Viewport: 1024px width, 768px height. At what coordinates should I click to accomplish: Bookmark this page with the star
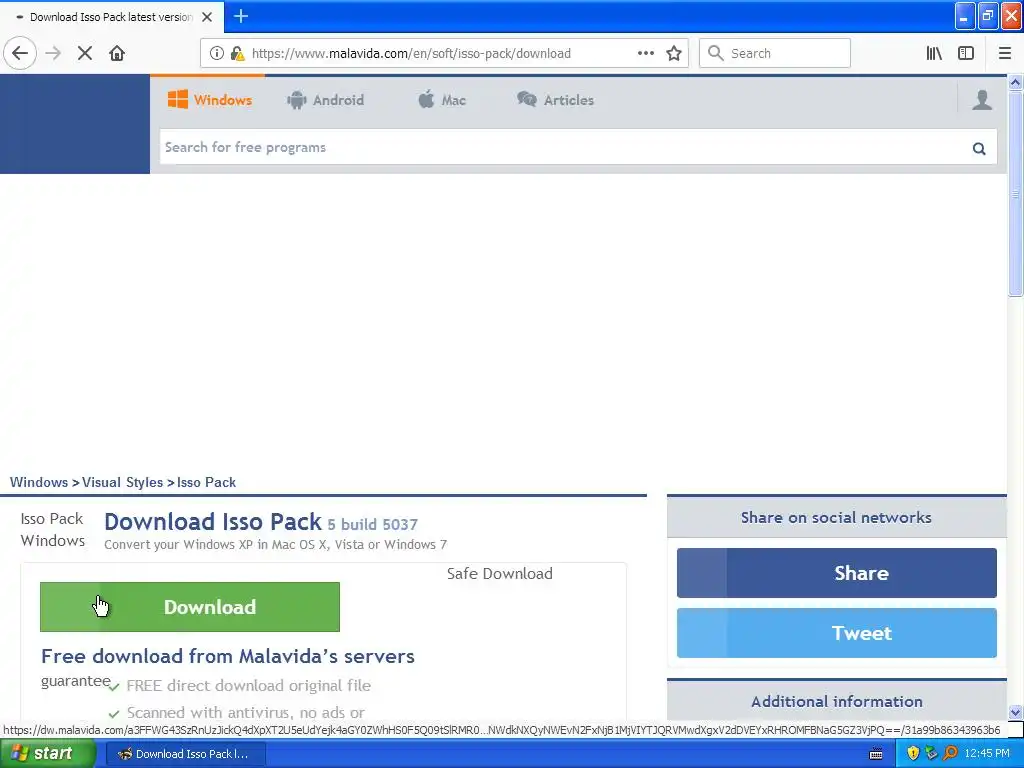(674, 54)
